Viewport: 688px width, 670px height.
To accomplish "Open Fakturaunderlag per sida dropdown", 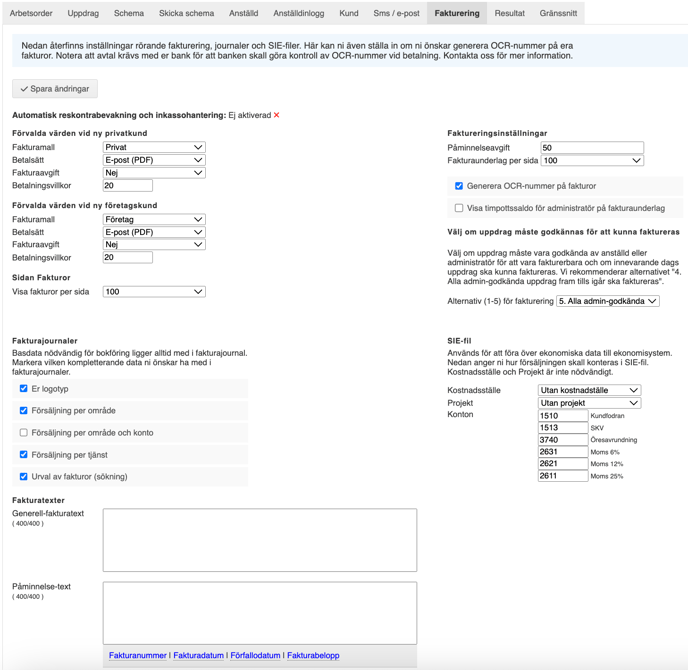I will 592,161.
